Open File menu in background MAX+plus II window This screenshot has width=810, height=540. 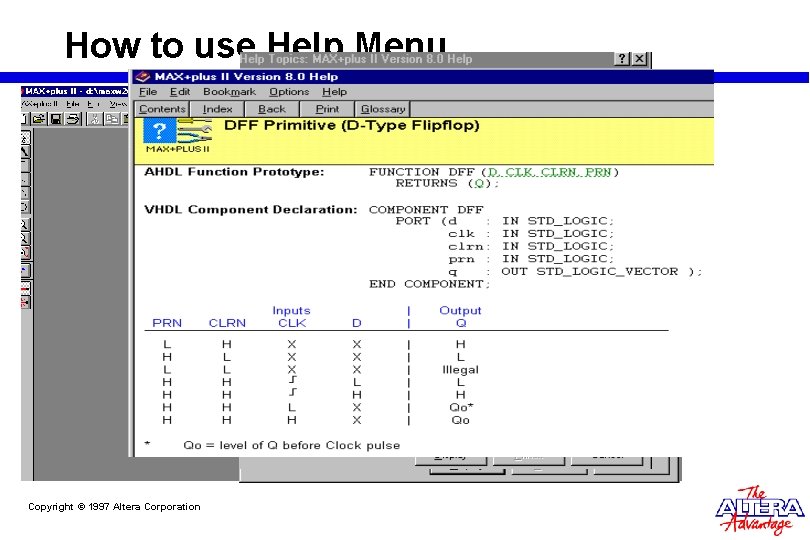(x=73, y=104)
